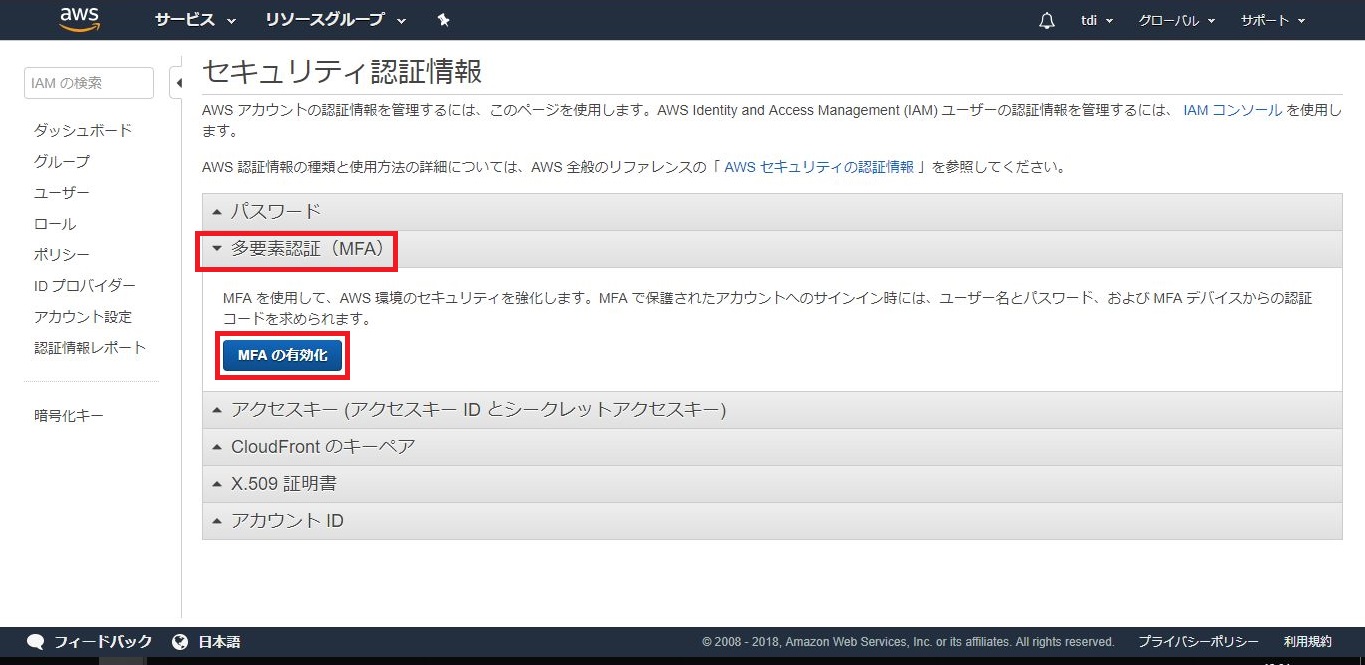Image resolution: width=1365 pixels, height=665 pixels.
Task: Click the AWS logo home icon
Action: [x=79, y=19]
